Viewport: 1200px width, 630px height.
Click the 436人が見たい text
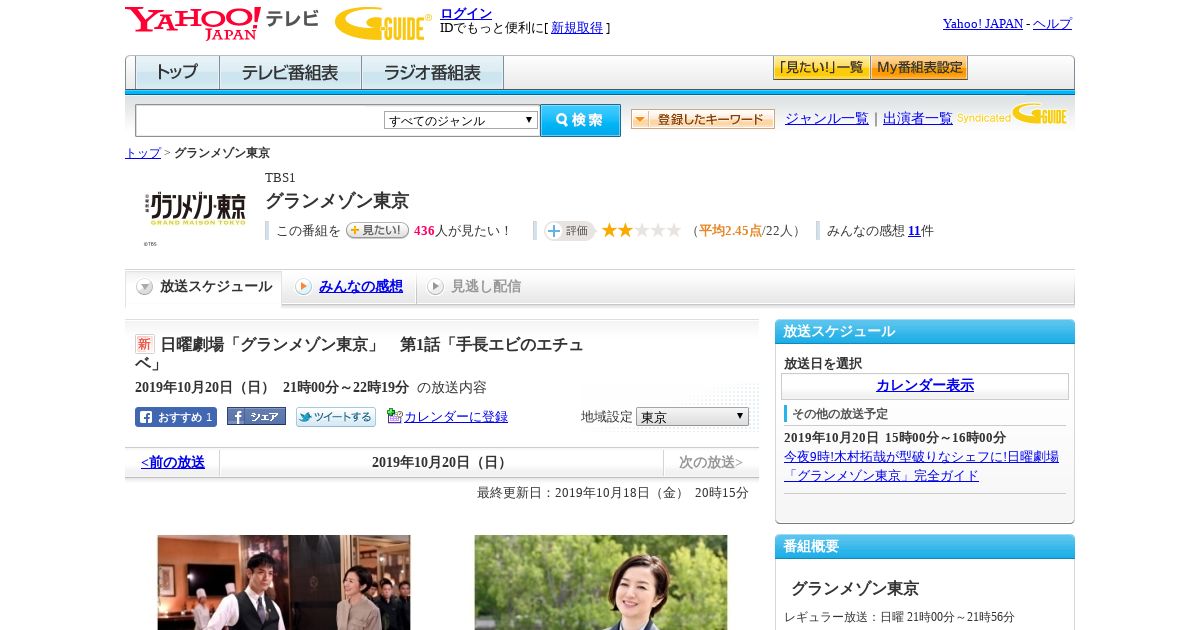point(461,231)
